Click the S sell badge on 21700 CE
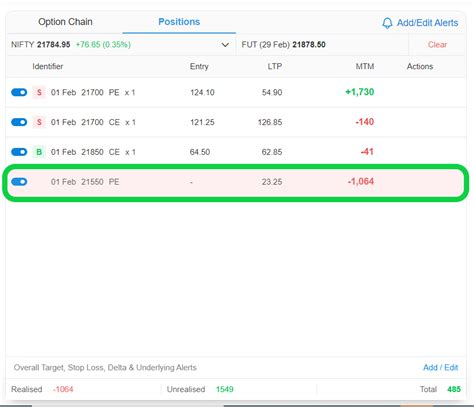This screenshot has height=407, width=474. click(39, 122)
